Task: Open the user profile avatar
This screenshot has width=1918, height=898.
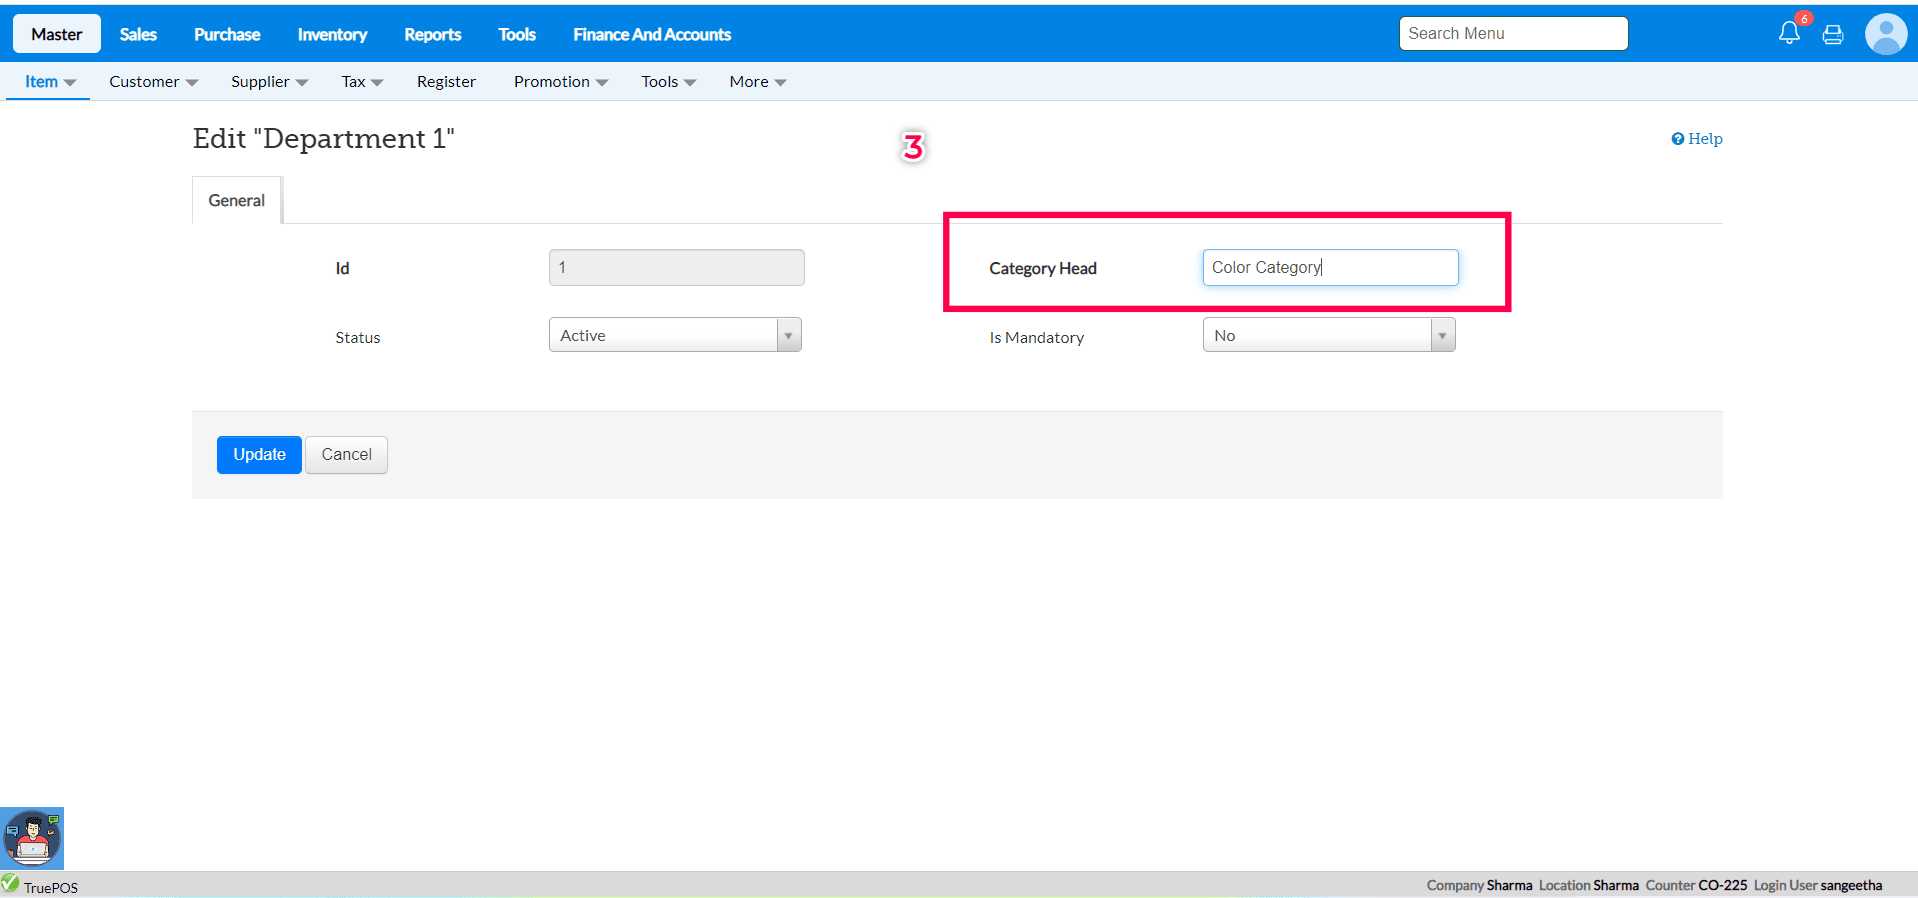Action: (1885, 34)
